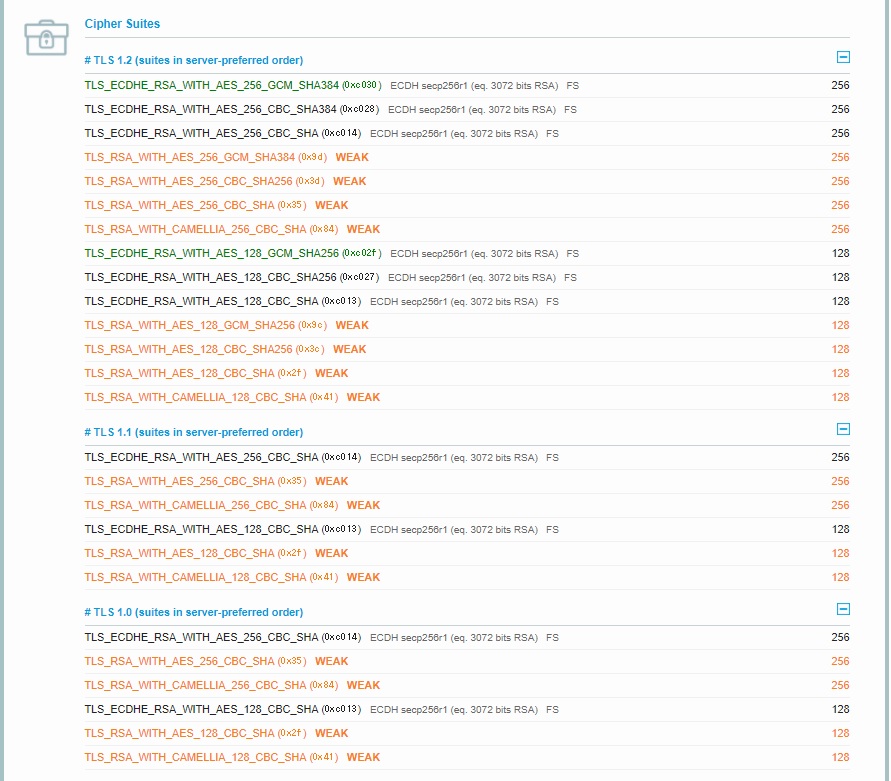This screenshot has width=891, height=781.
Task: Click the (0x9d) hex code
Action: point(313,157)
